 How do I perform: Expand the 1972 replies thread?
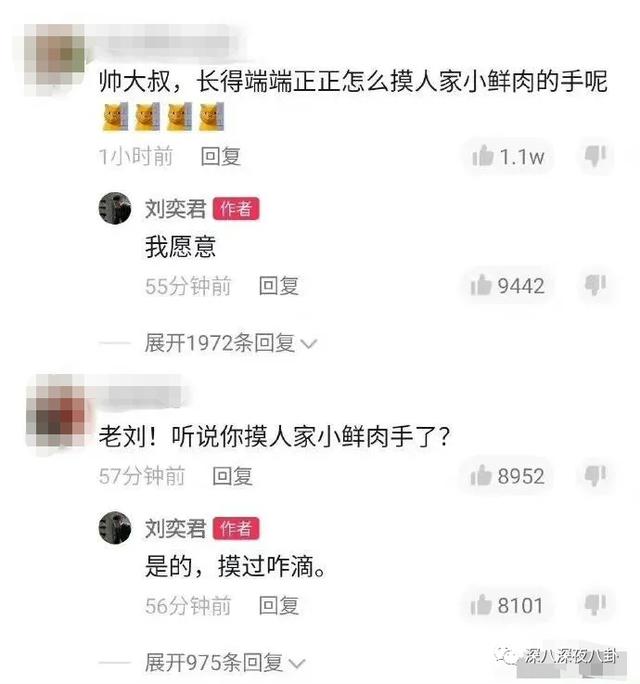tap(230, 343)
